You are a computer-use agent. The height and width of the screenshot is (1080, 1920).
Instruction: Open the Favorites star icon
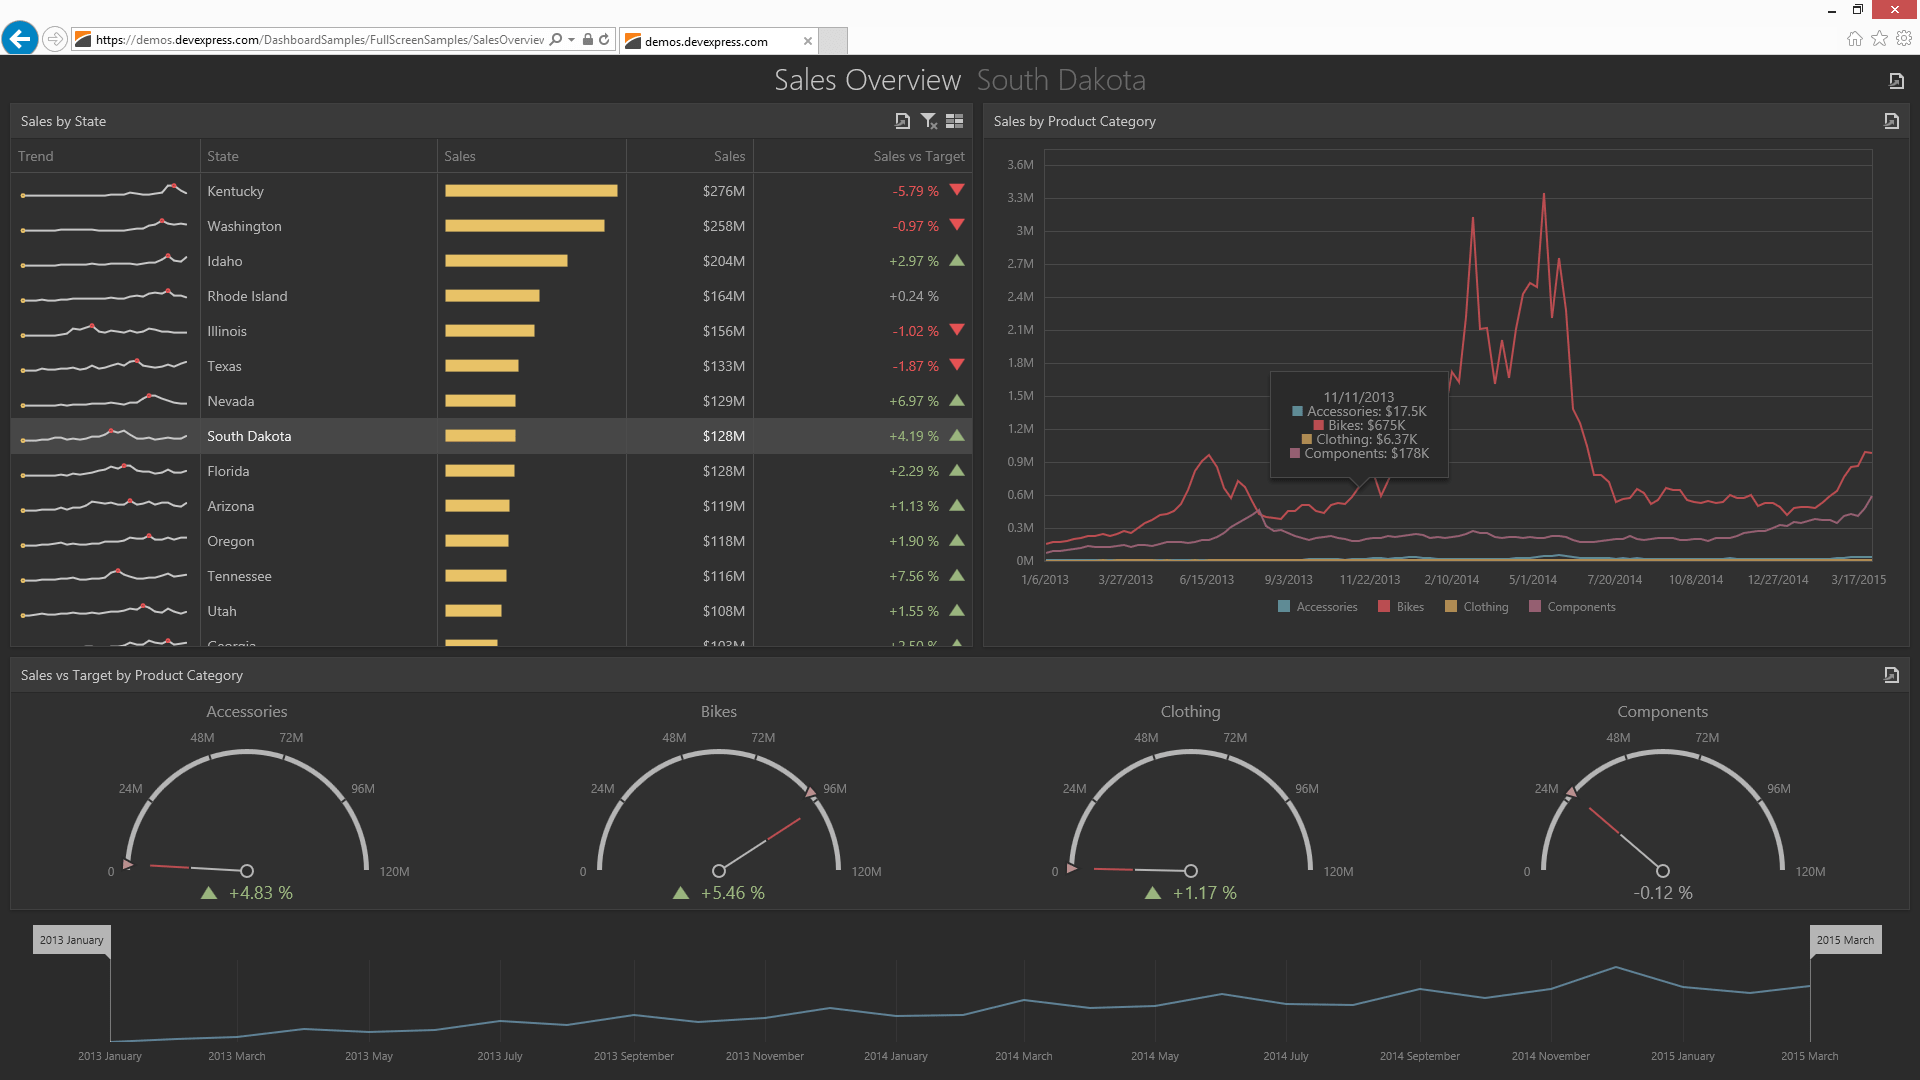click(1880, 39)
